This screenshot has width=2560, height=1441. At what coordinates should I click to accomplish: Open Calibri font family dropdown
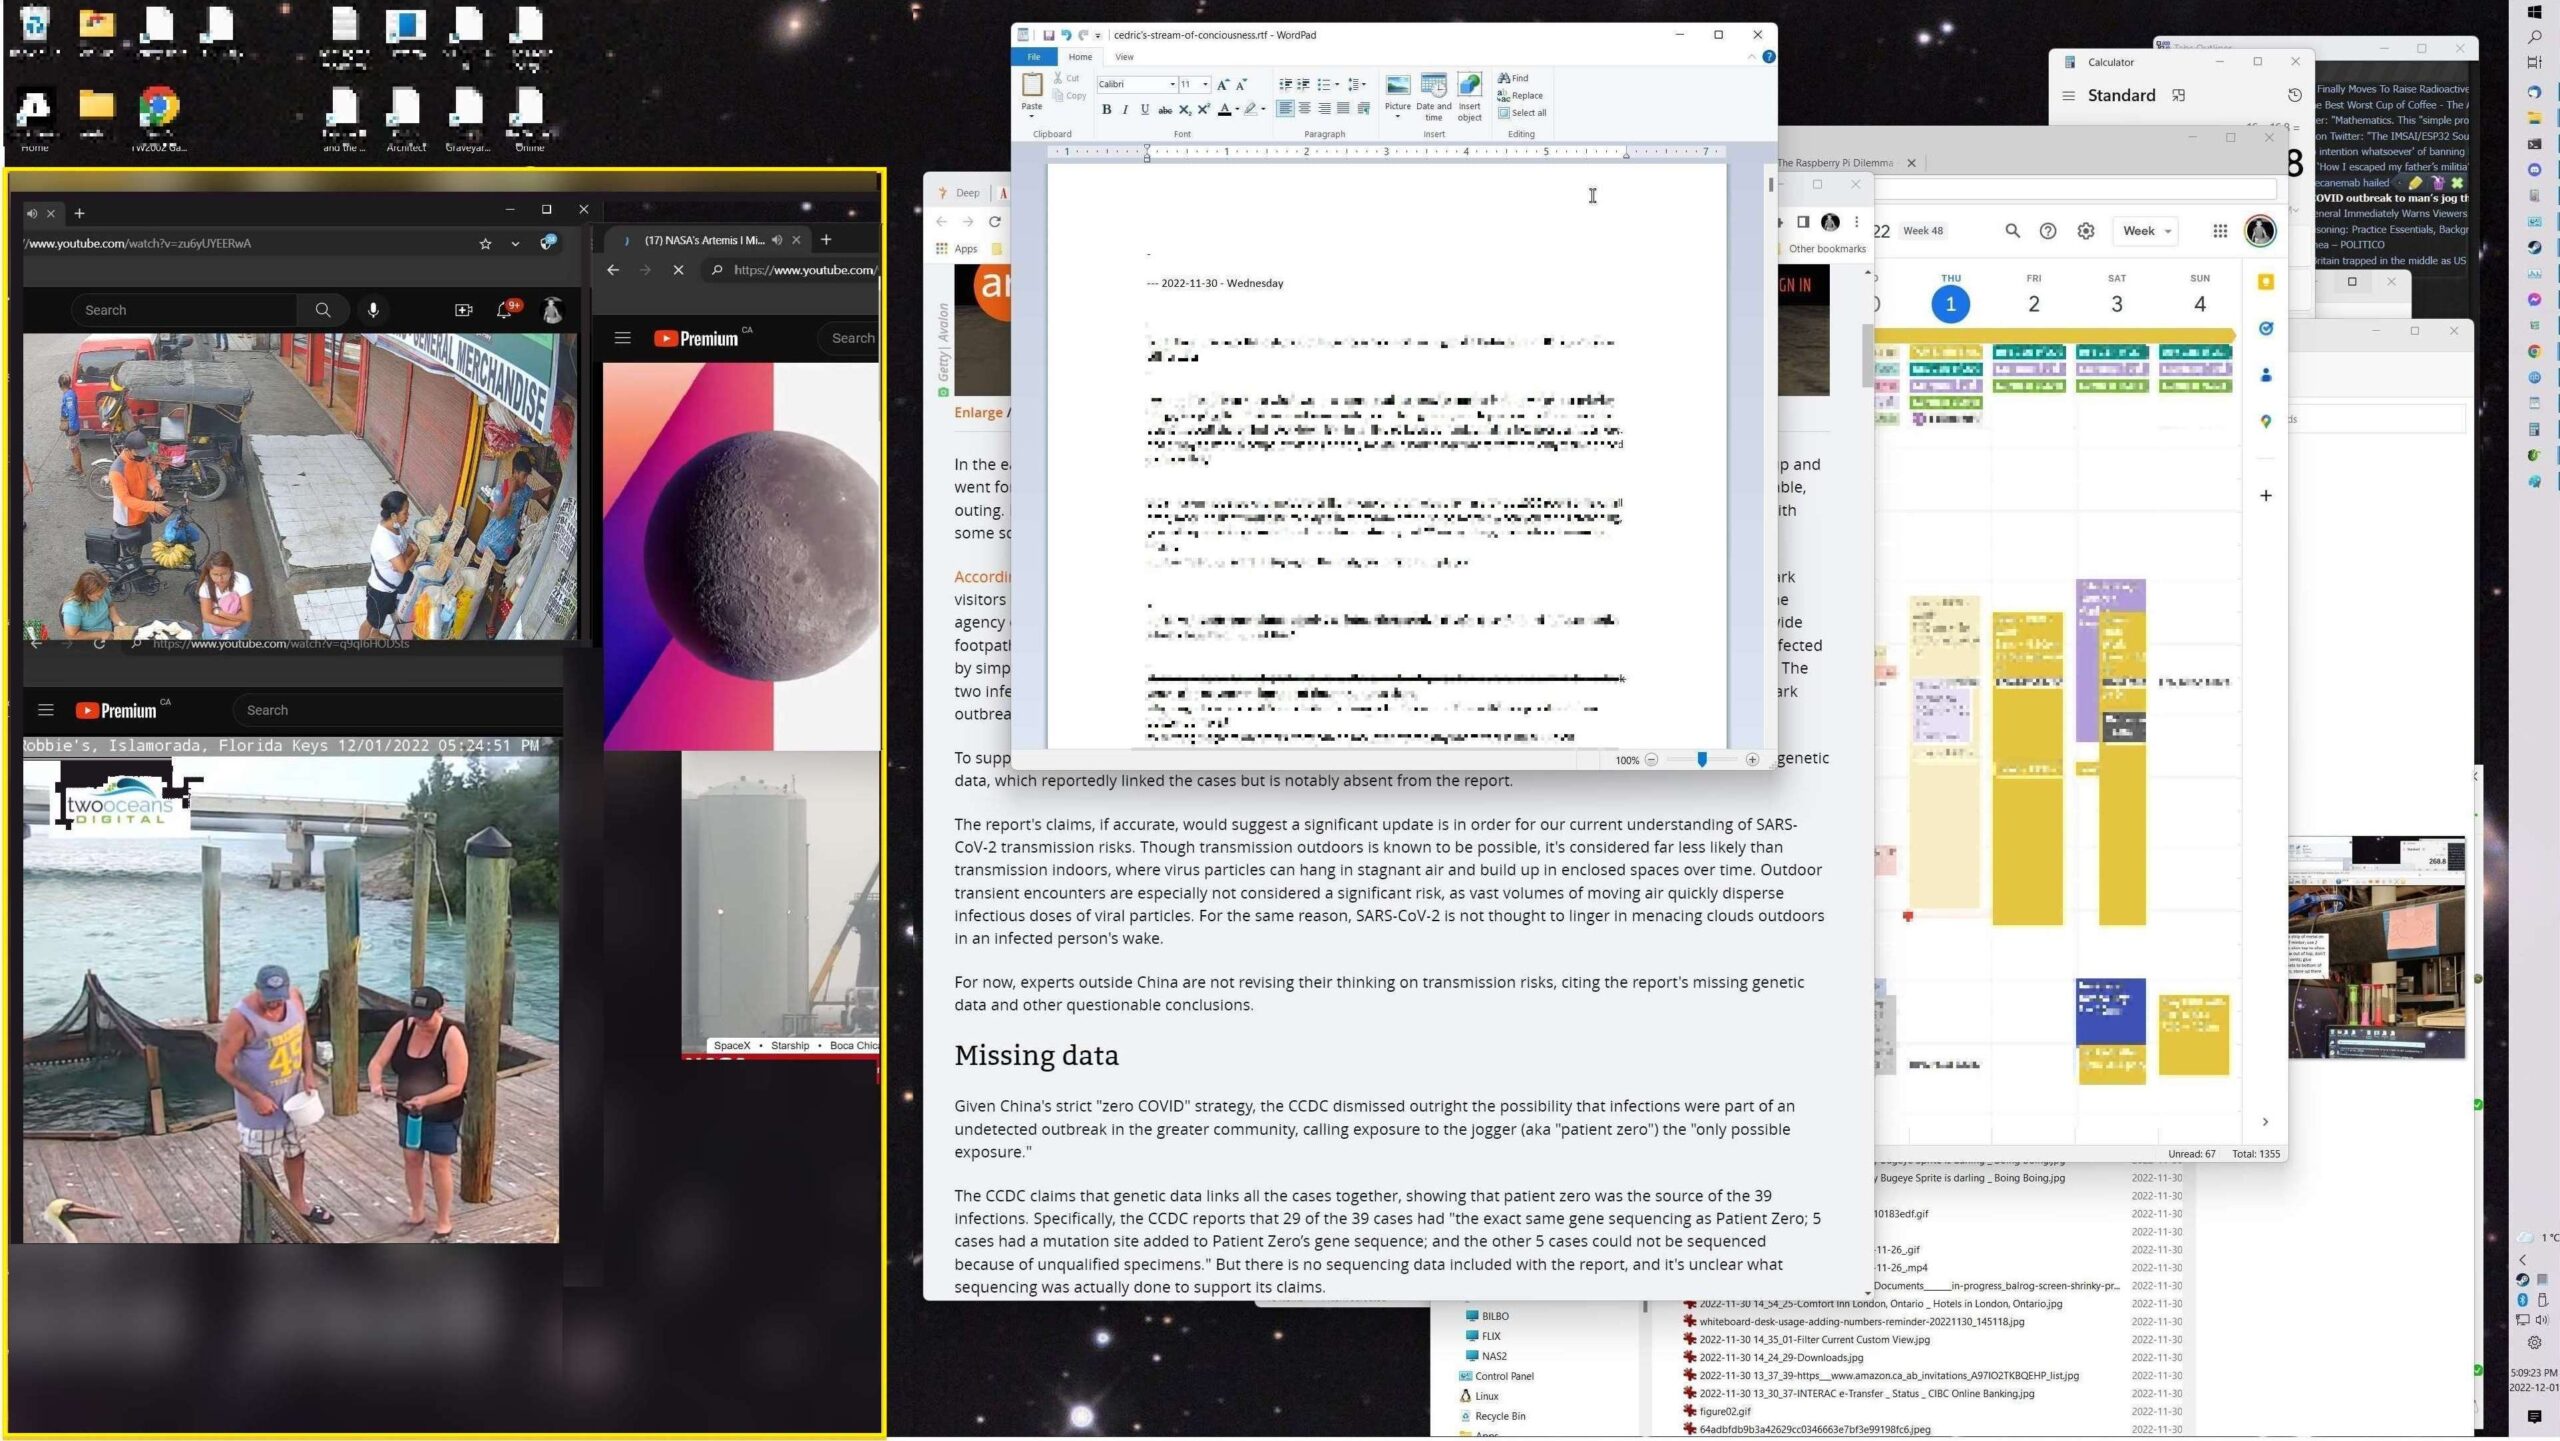coord(1171,84)
